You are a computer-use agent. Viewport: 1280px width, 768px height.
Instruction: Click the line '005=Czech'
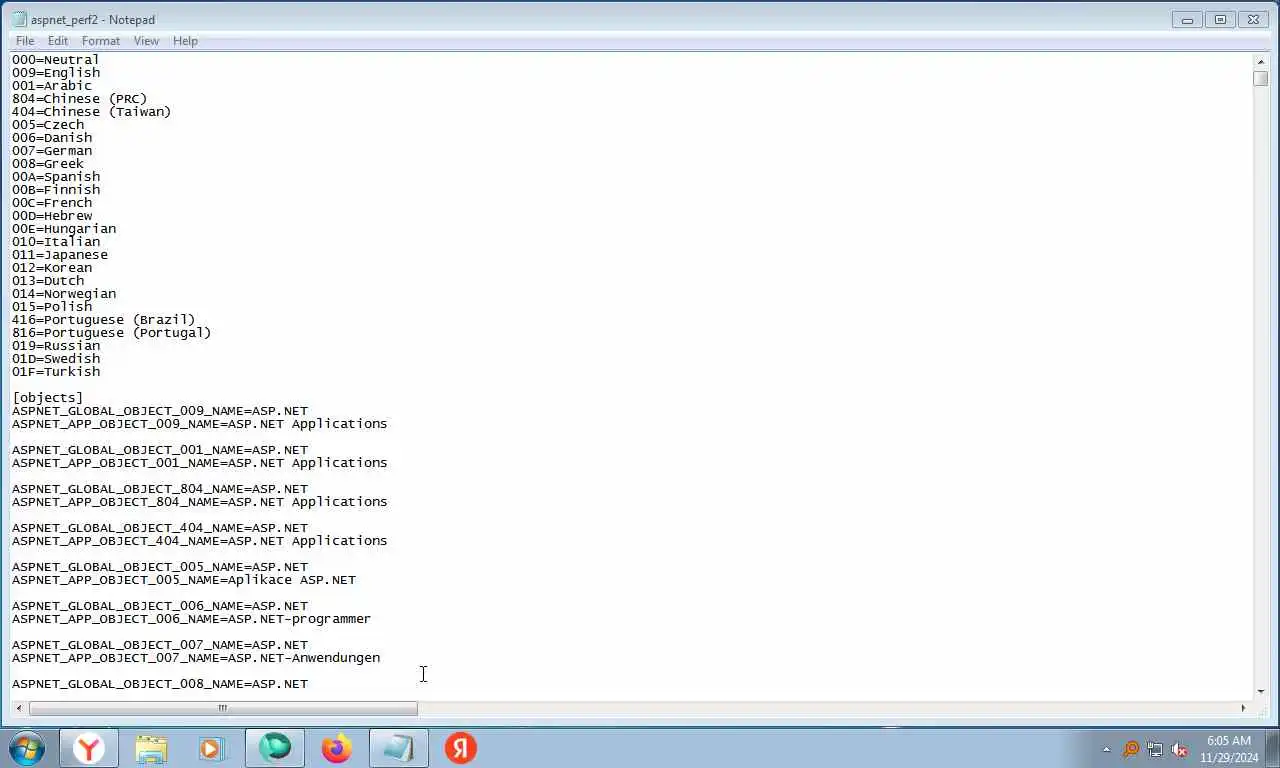[48, 125]
